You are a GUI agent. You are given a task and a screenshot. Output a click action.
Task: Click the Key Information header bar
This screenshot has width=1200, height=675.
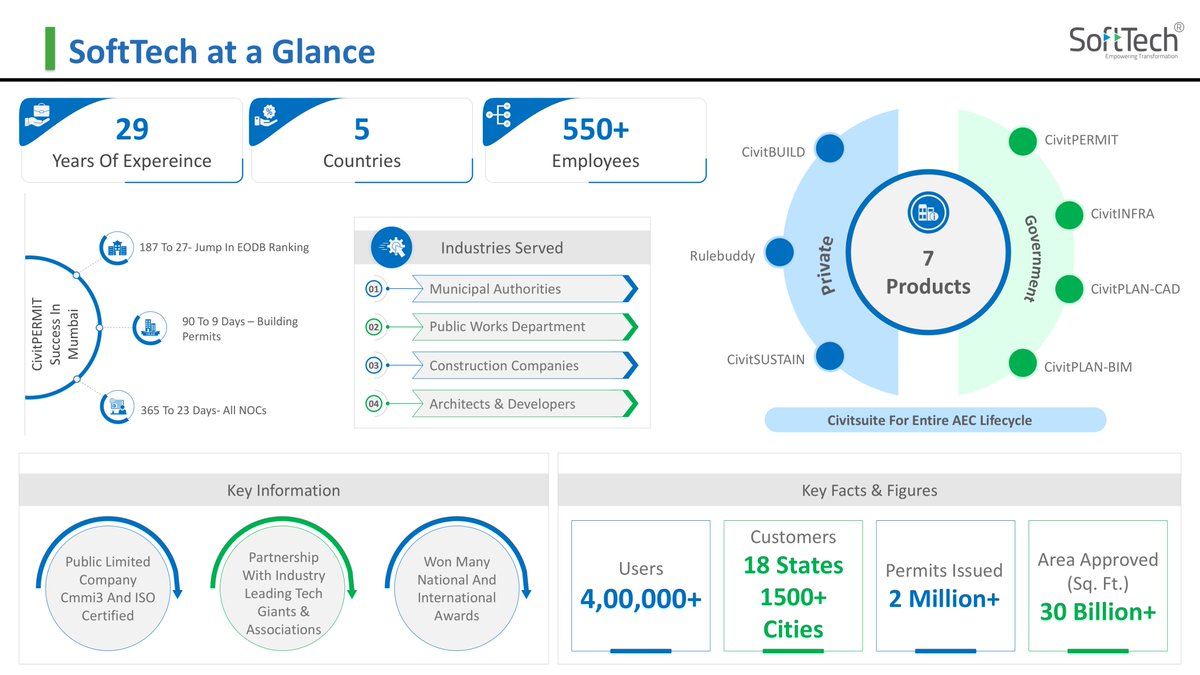[x=283, y=491]
